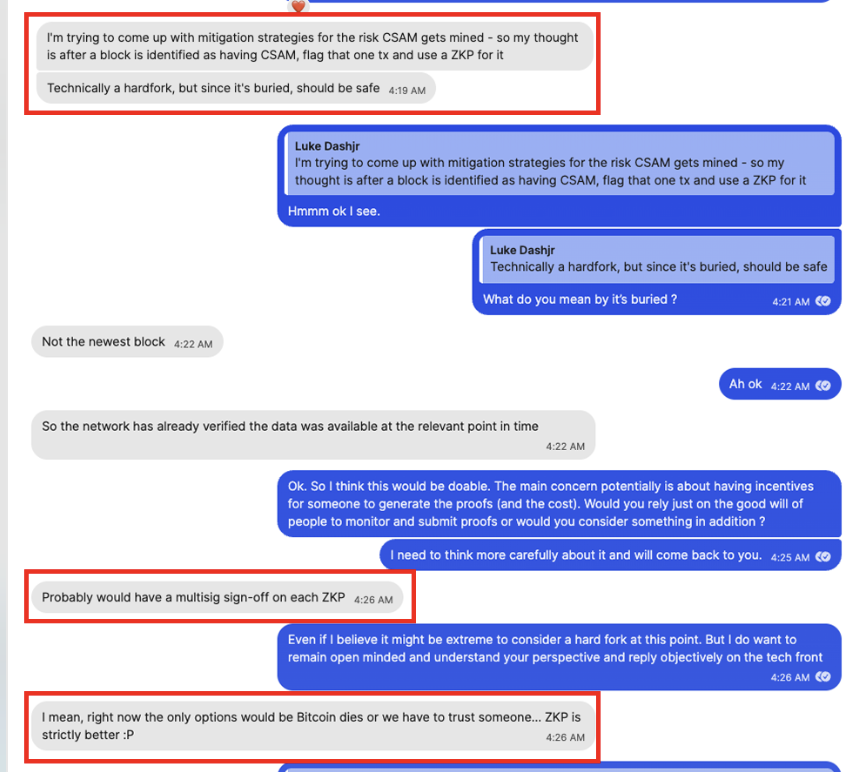Open quoted reply about CSAM mitigation strategies
The height and width of the screenshot is (772, 854).
[560, 163]
